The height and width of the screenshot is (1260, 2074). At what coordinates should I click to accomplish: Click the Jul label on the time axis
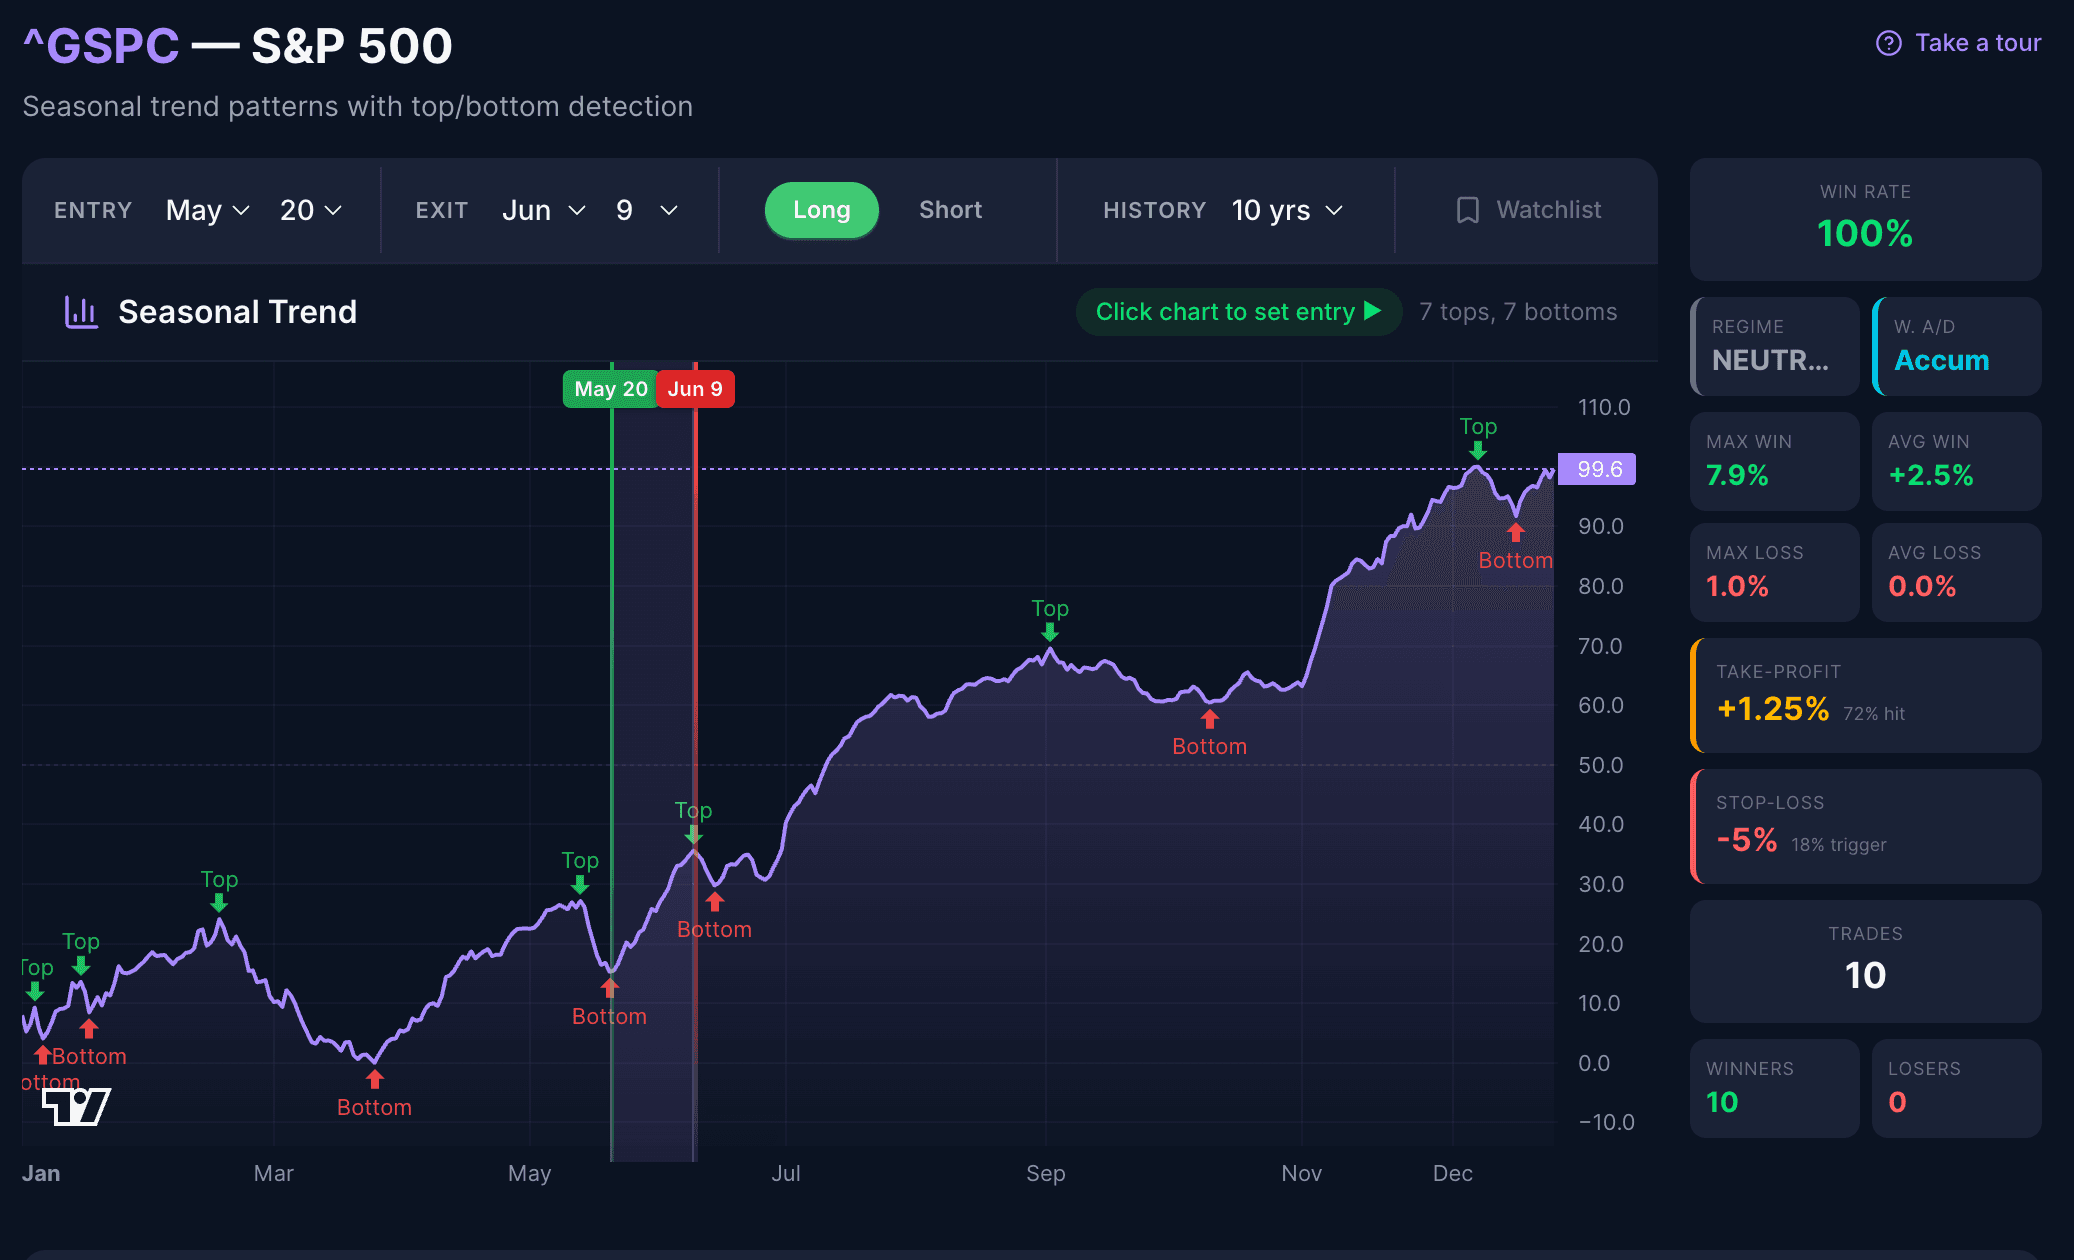pos(786,1173)
